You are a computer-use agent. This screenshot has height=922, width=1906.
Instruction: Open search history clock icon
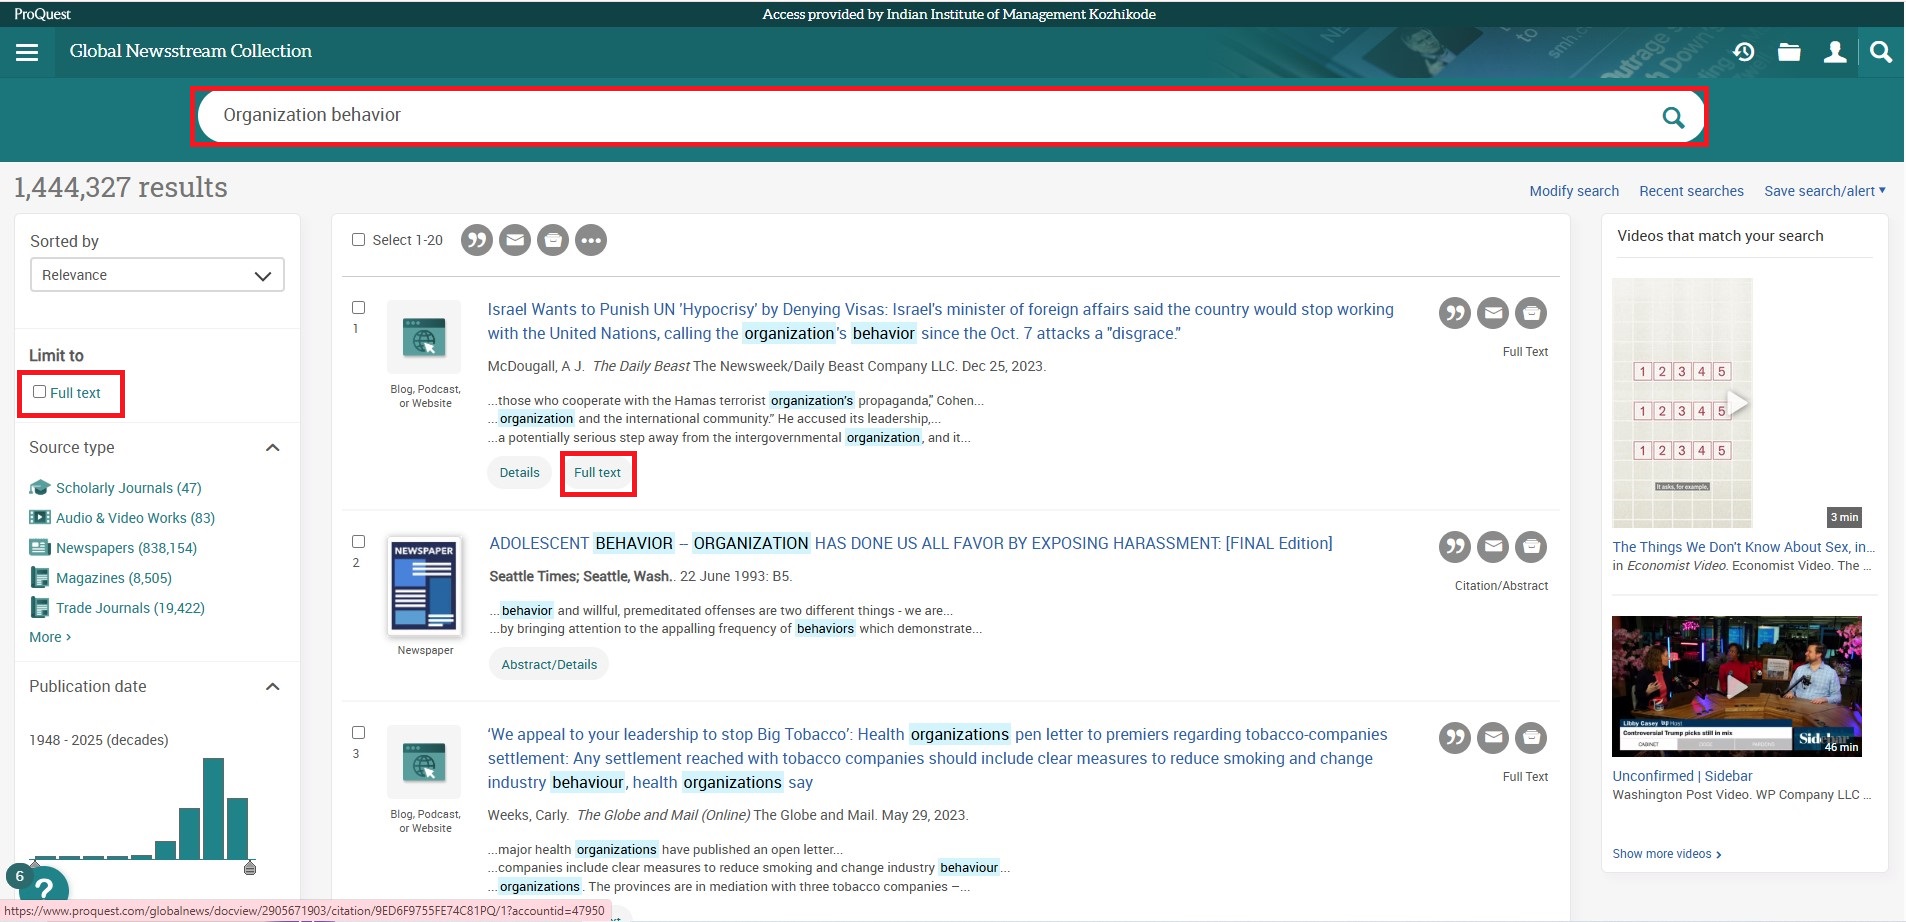click(1744, 52)
